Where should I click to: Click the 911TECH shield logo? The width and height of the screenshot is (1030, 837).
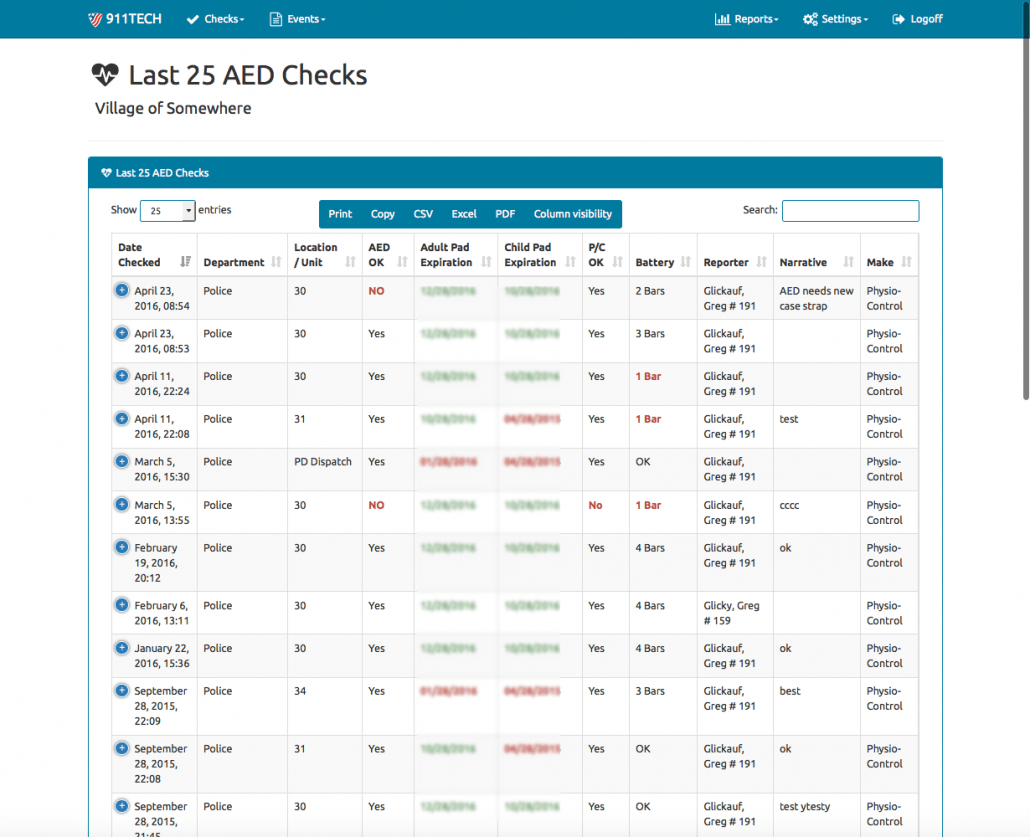[x=97, y=18]
